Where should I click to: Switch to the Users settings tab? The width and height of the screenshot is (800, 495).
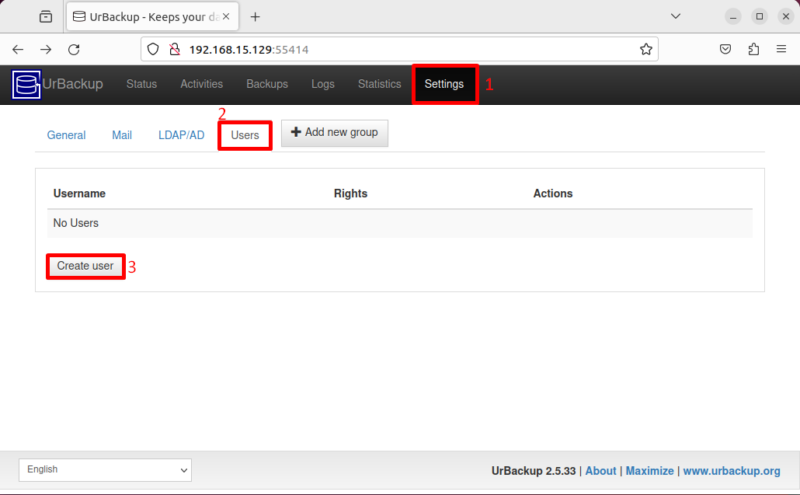click(x=245, y=135)
